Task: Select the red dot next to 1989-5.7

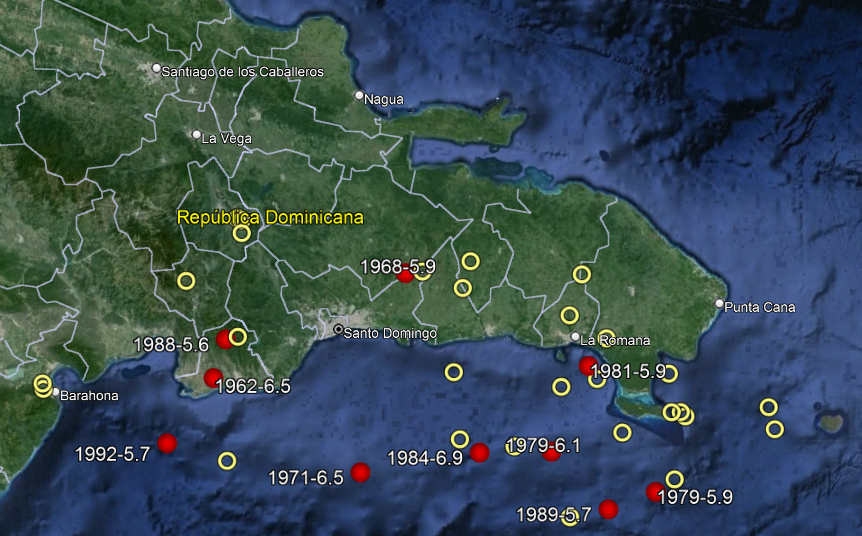Action: click(x=608, y=509)
